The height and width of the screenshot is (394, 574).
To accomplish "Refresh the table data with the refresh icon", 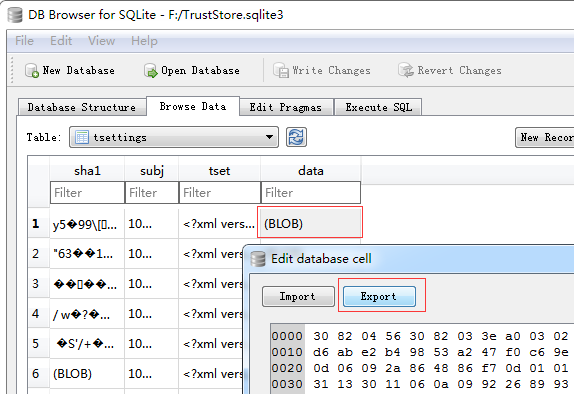I will (x=296, y=137).
